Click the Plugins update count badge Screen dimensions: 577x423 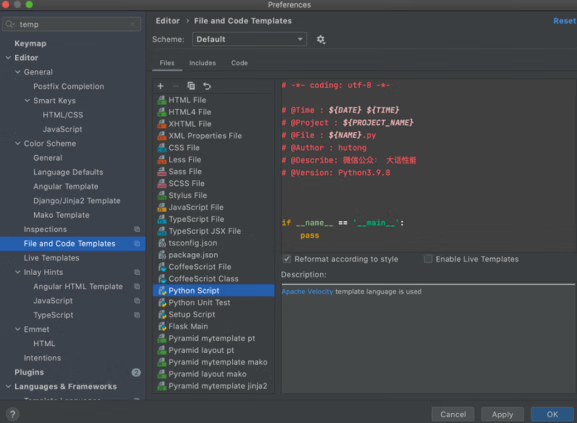coord(136,373)
